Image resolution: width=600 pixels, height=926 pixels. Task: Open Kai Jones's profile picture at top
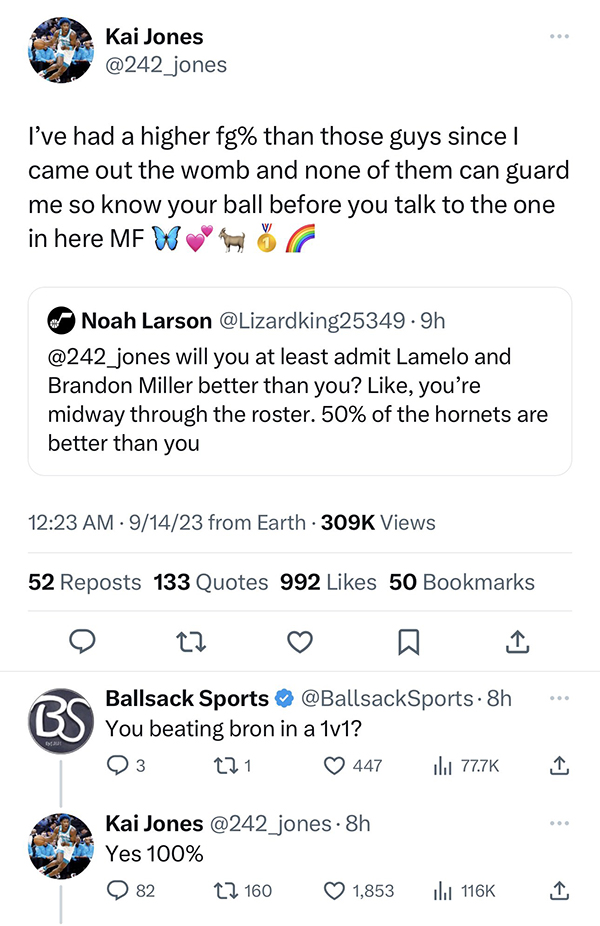63,49
